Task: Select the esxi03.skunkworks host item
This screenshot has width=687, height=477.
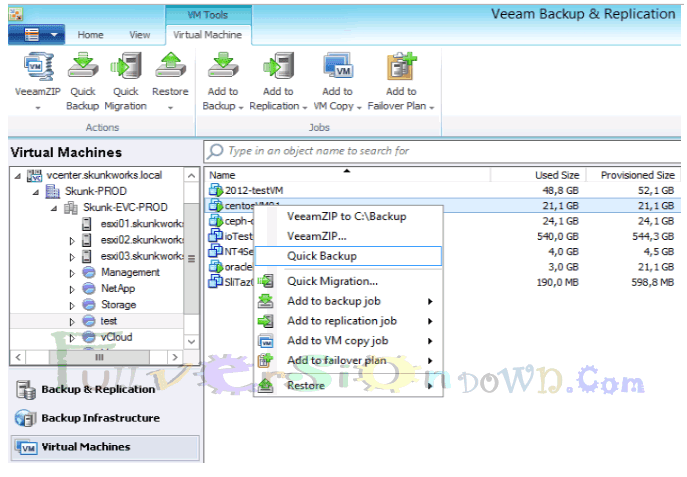Action: [x=142, y=256]
